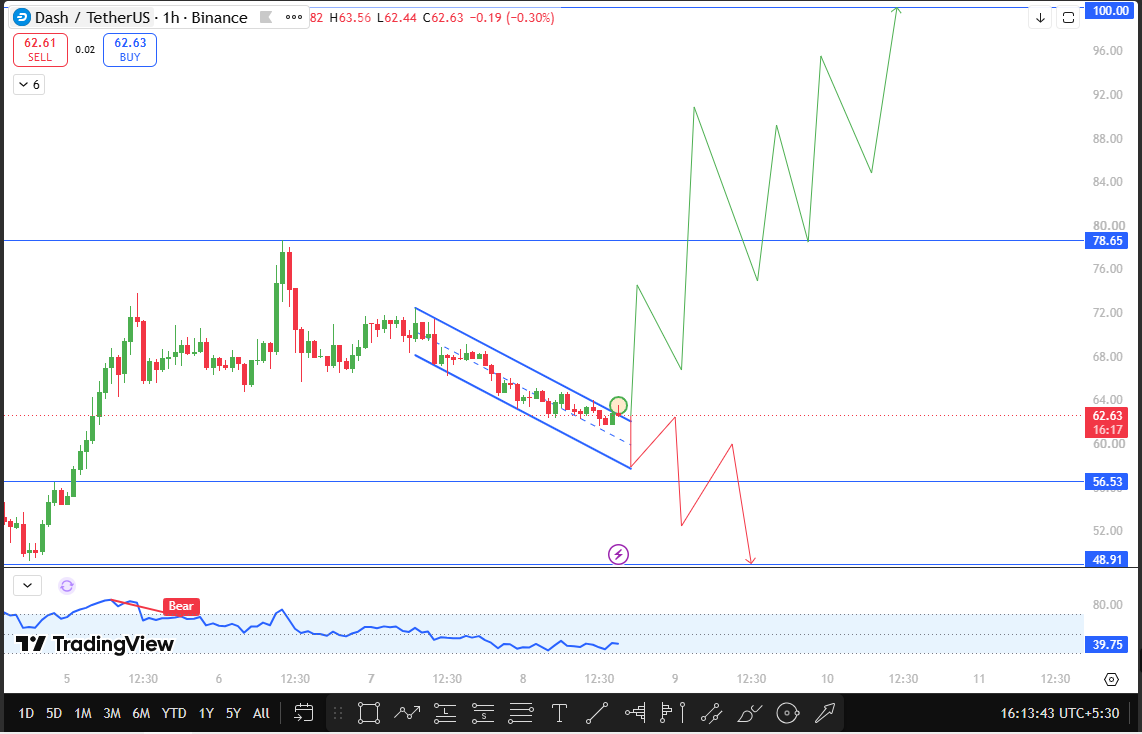Select the path polyline drawing tool
Viewport: 1142px width, 734px height.
(407, 713)
